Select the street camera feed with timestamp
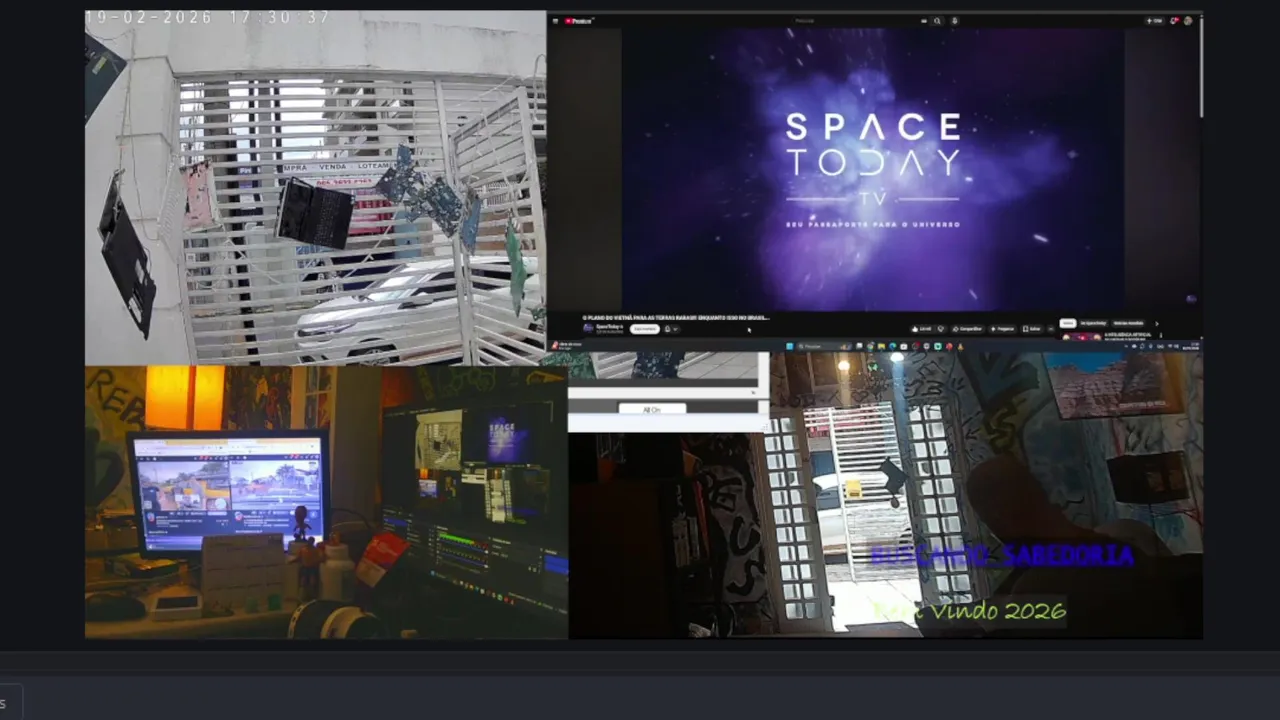The height and width of the screenshot is (720, 1280). tap(316, 188)
